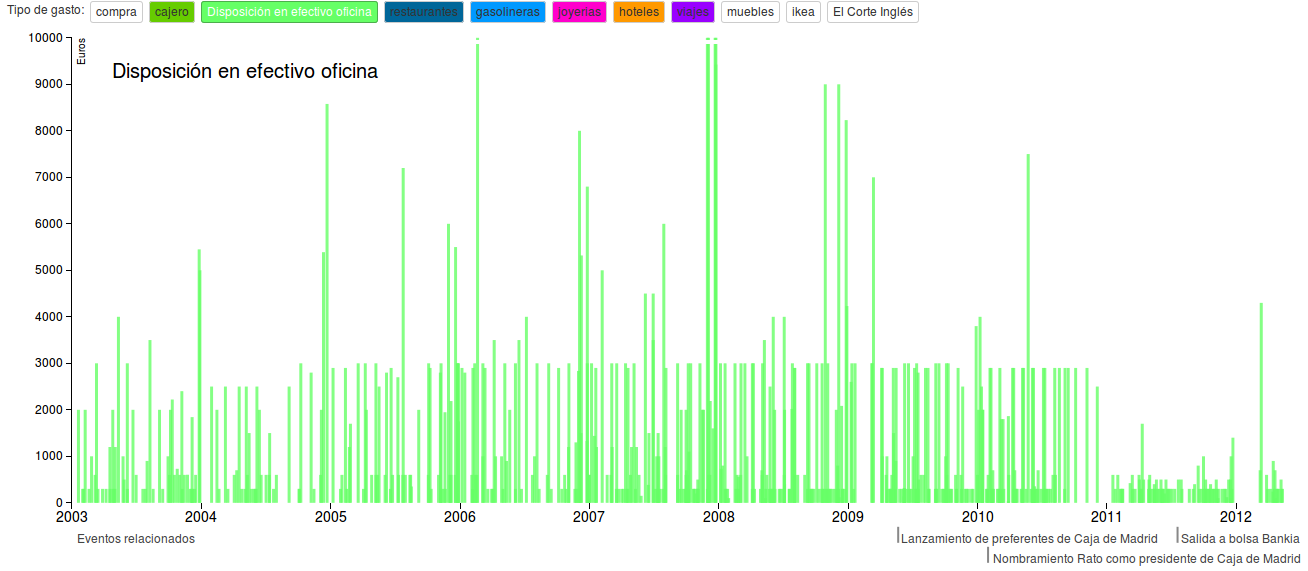1308x571 pixels.
Task: Show 'El Corte Inglés' spending
Action: coord(871,12)
